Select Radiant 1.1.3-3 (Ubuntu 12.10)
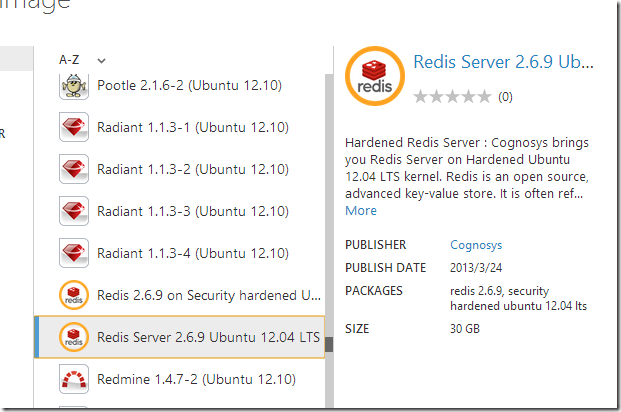The width and height of the screenshot is (621, 412). pos(193,212)
